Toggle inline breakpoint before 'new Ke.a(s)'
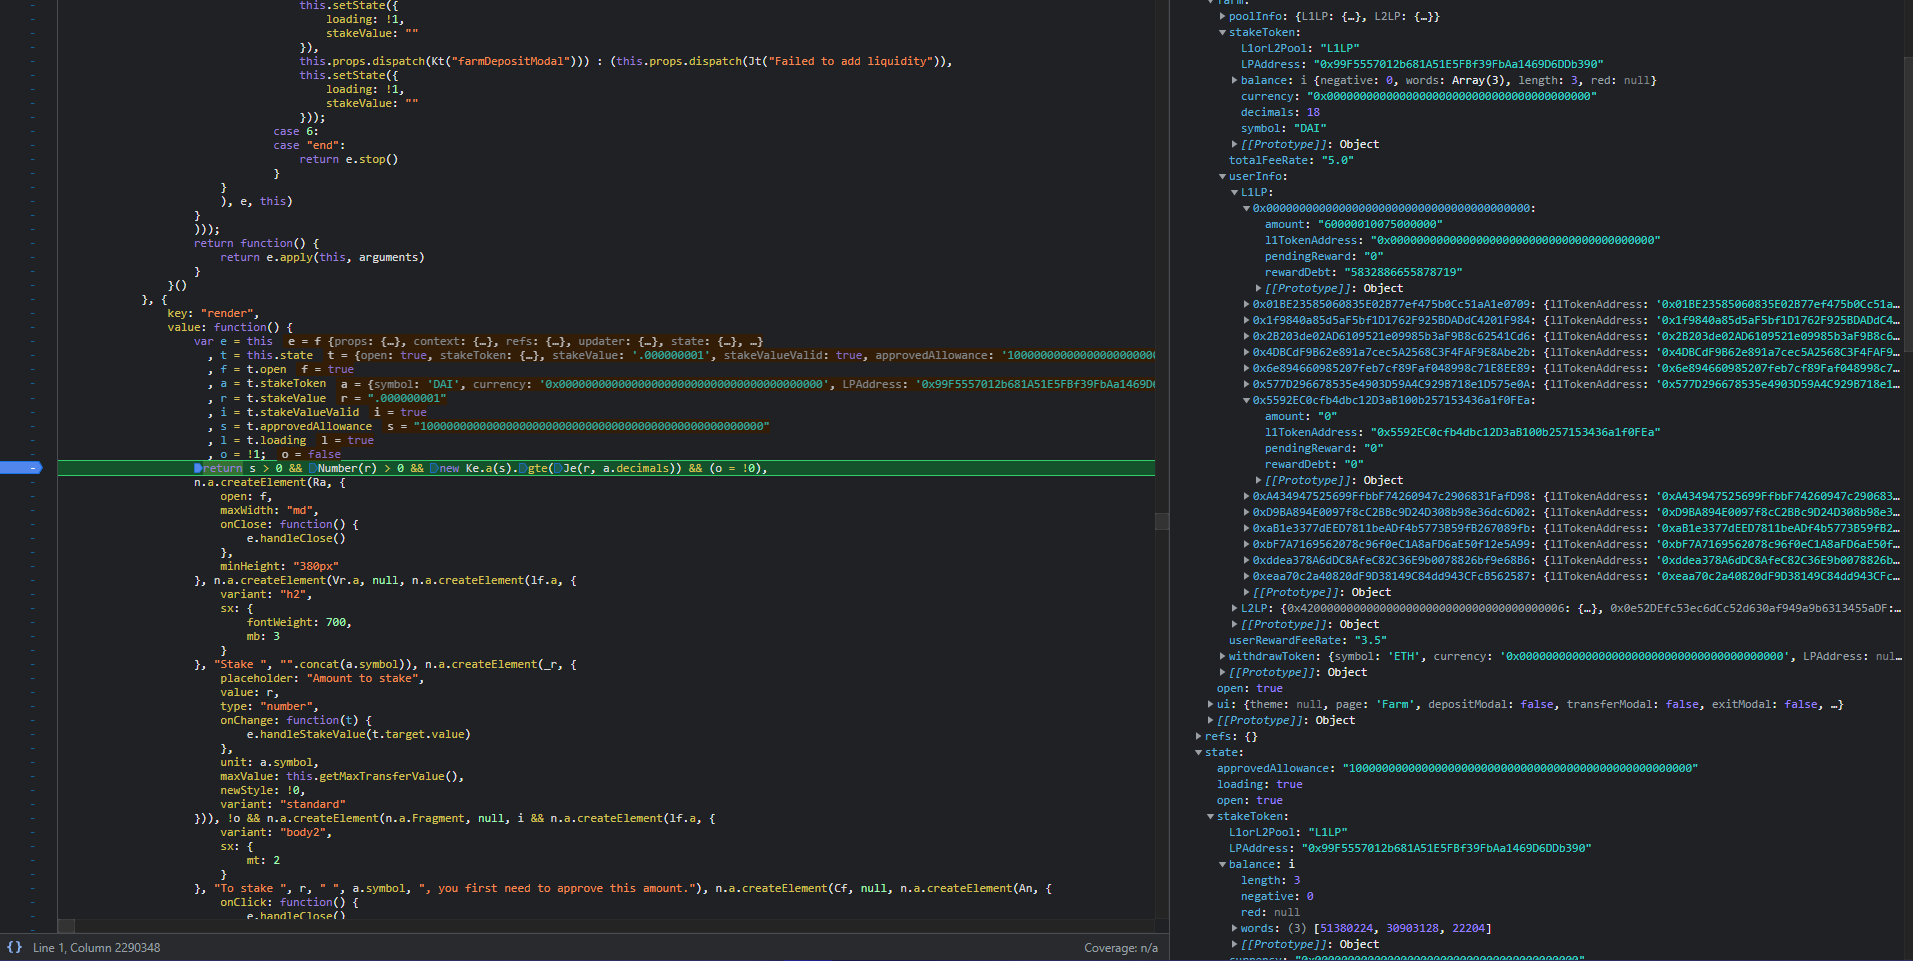Viewport: 1913px width, 961px height. 434,468
